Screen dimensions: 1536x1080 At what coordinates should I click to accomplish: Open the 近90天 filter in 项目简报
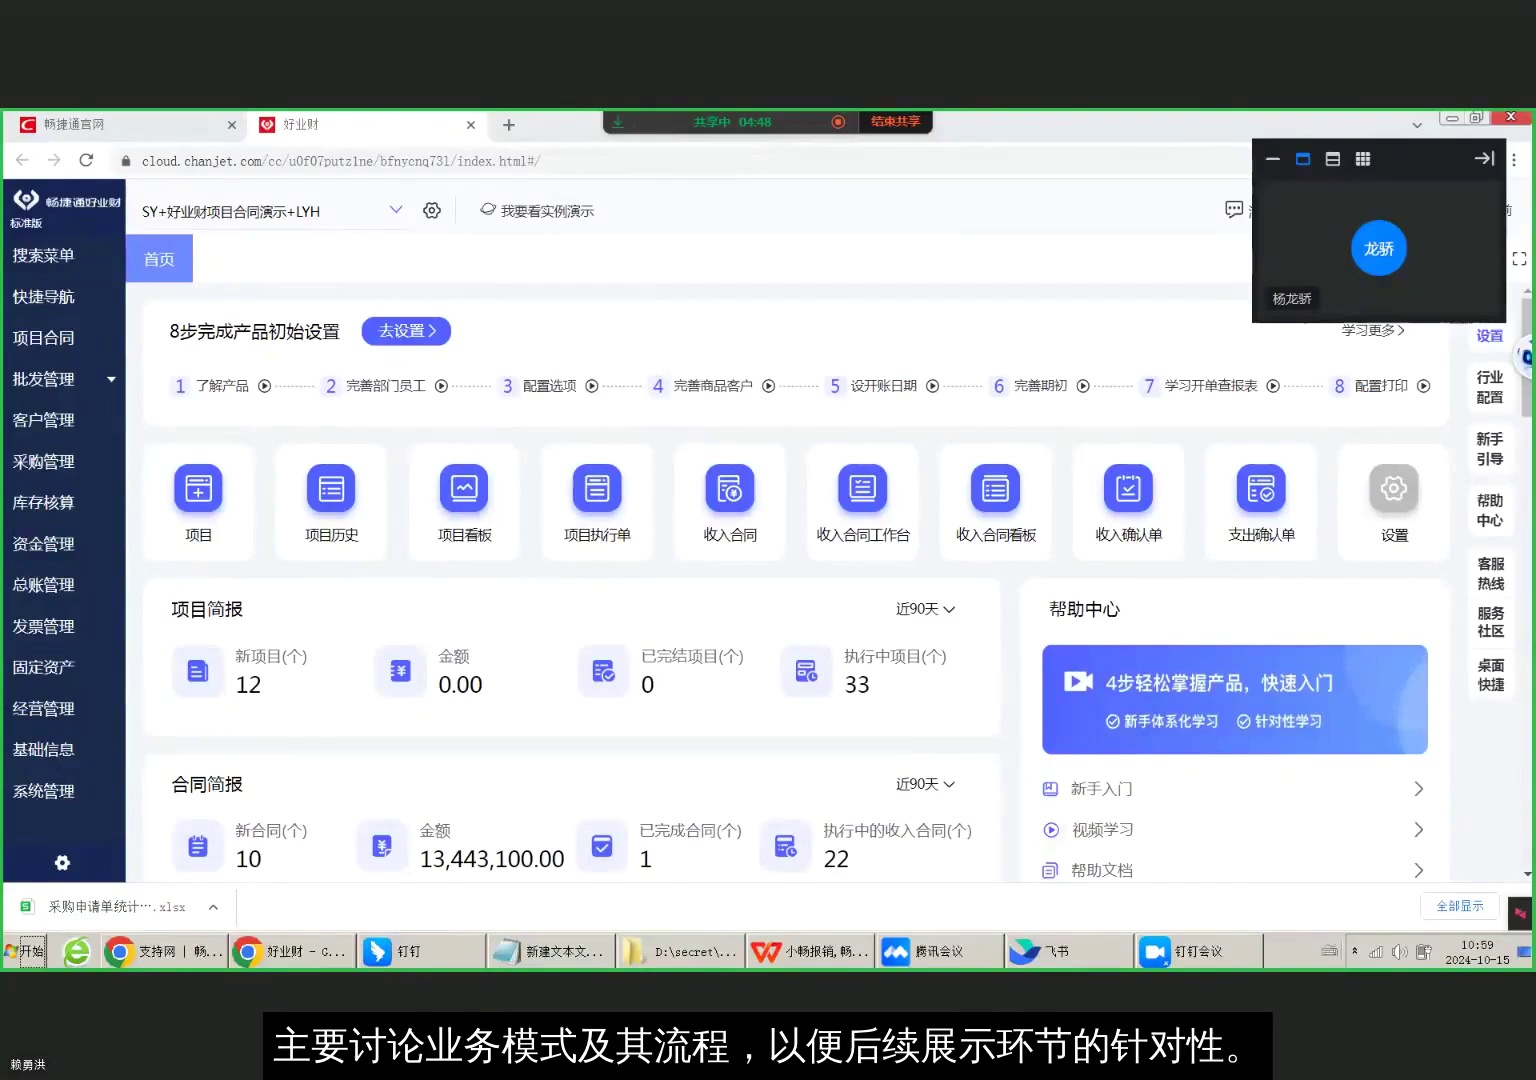[x=923, y=608]
